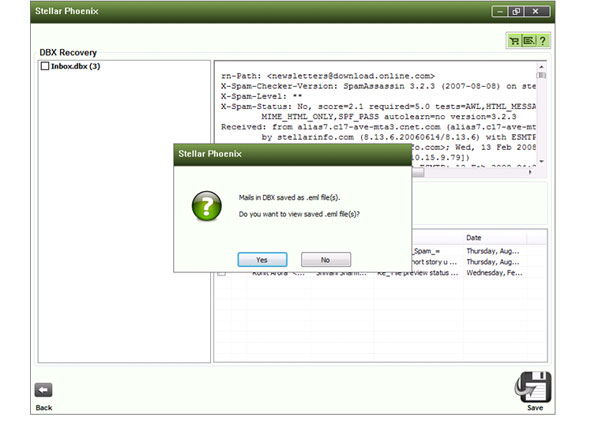Screen dimensions: 590x421
Task: Open the shopping cart buy icon
Action: 514,41
